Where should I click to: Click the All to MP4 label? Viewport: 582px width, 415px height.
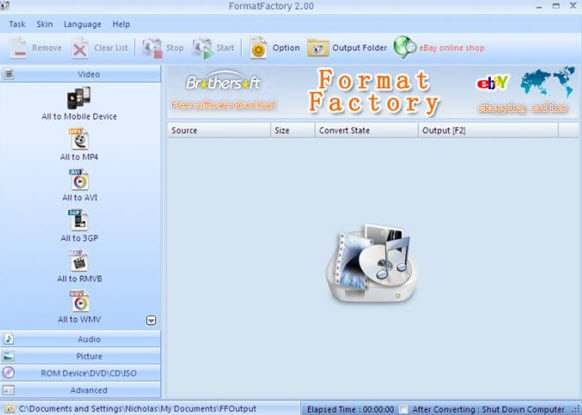(79, 157)
